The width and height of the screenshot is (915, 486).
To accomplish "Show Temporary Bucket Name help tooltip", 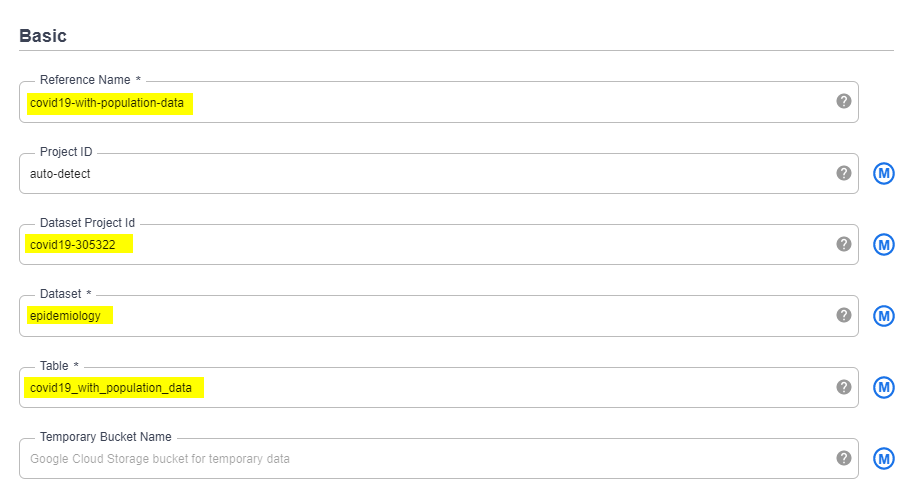I will [844, 458].
